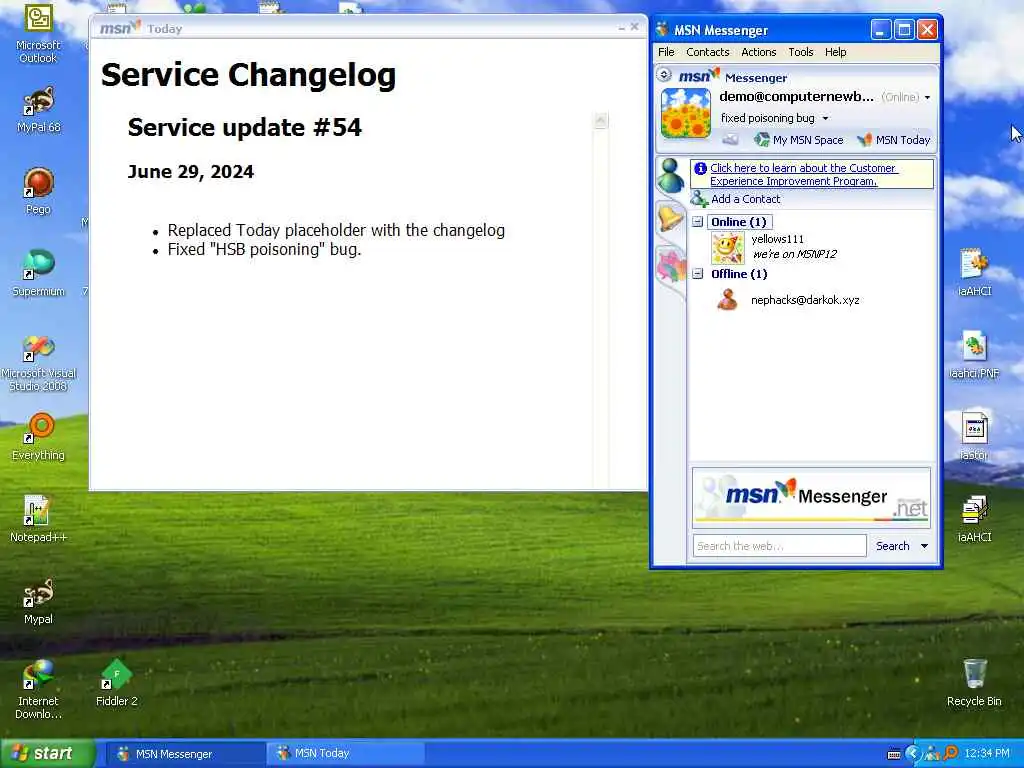This screenshot has height=768, width=1024.
Task: Select contact yellows111
Action: tap(777, 239)
